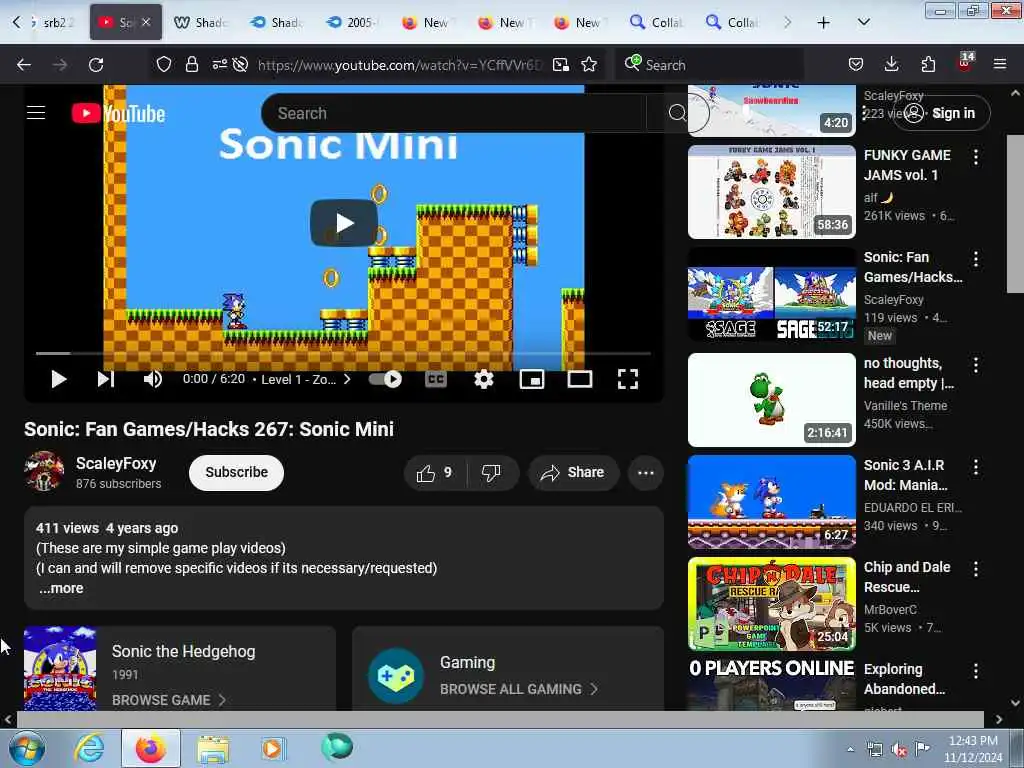Toggle the autoplay switch
The height and width of the screenshot is (768, 1024).
pos(385,379)
